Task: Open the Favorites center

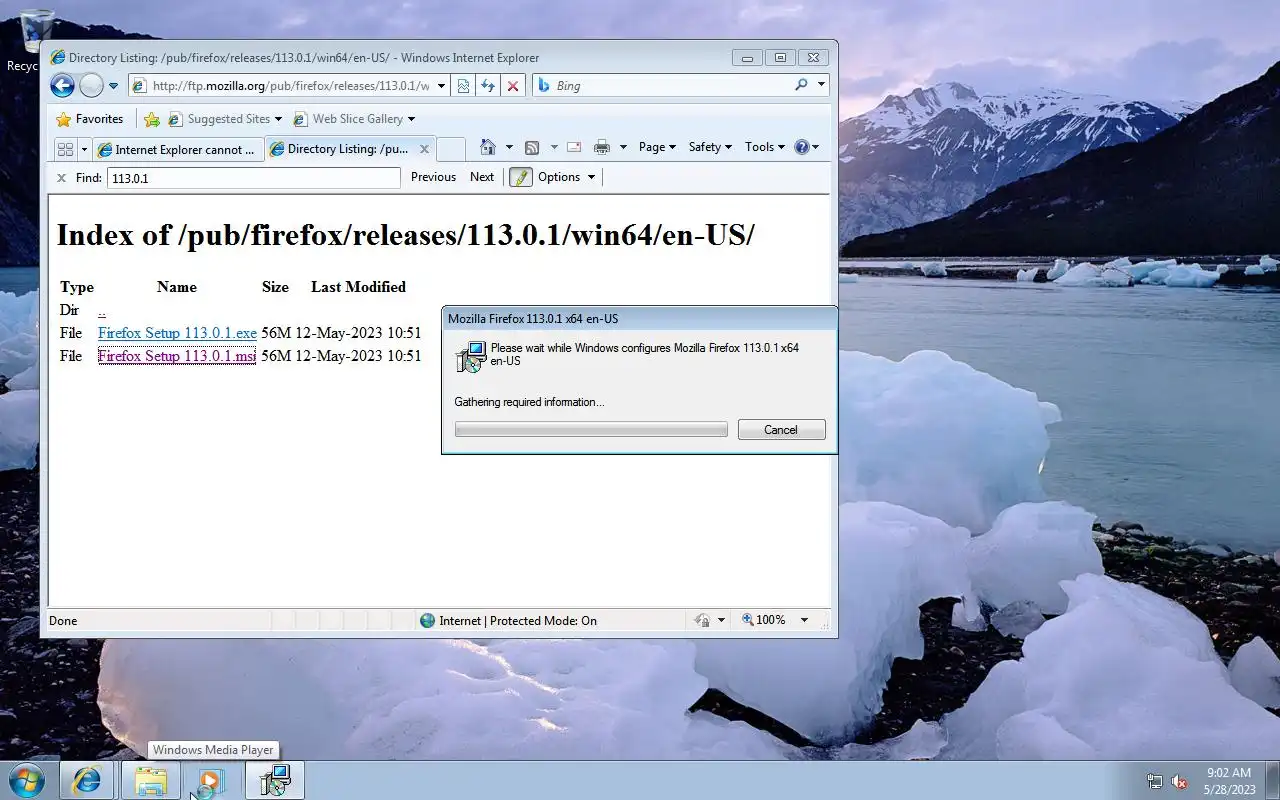Action: (89, 119)
